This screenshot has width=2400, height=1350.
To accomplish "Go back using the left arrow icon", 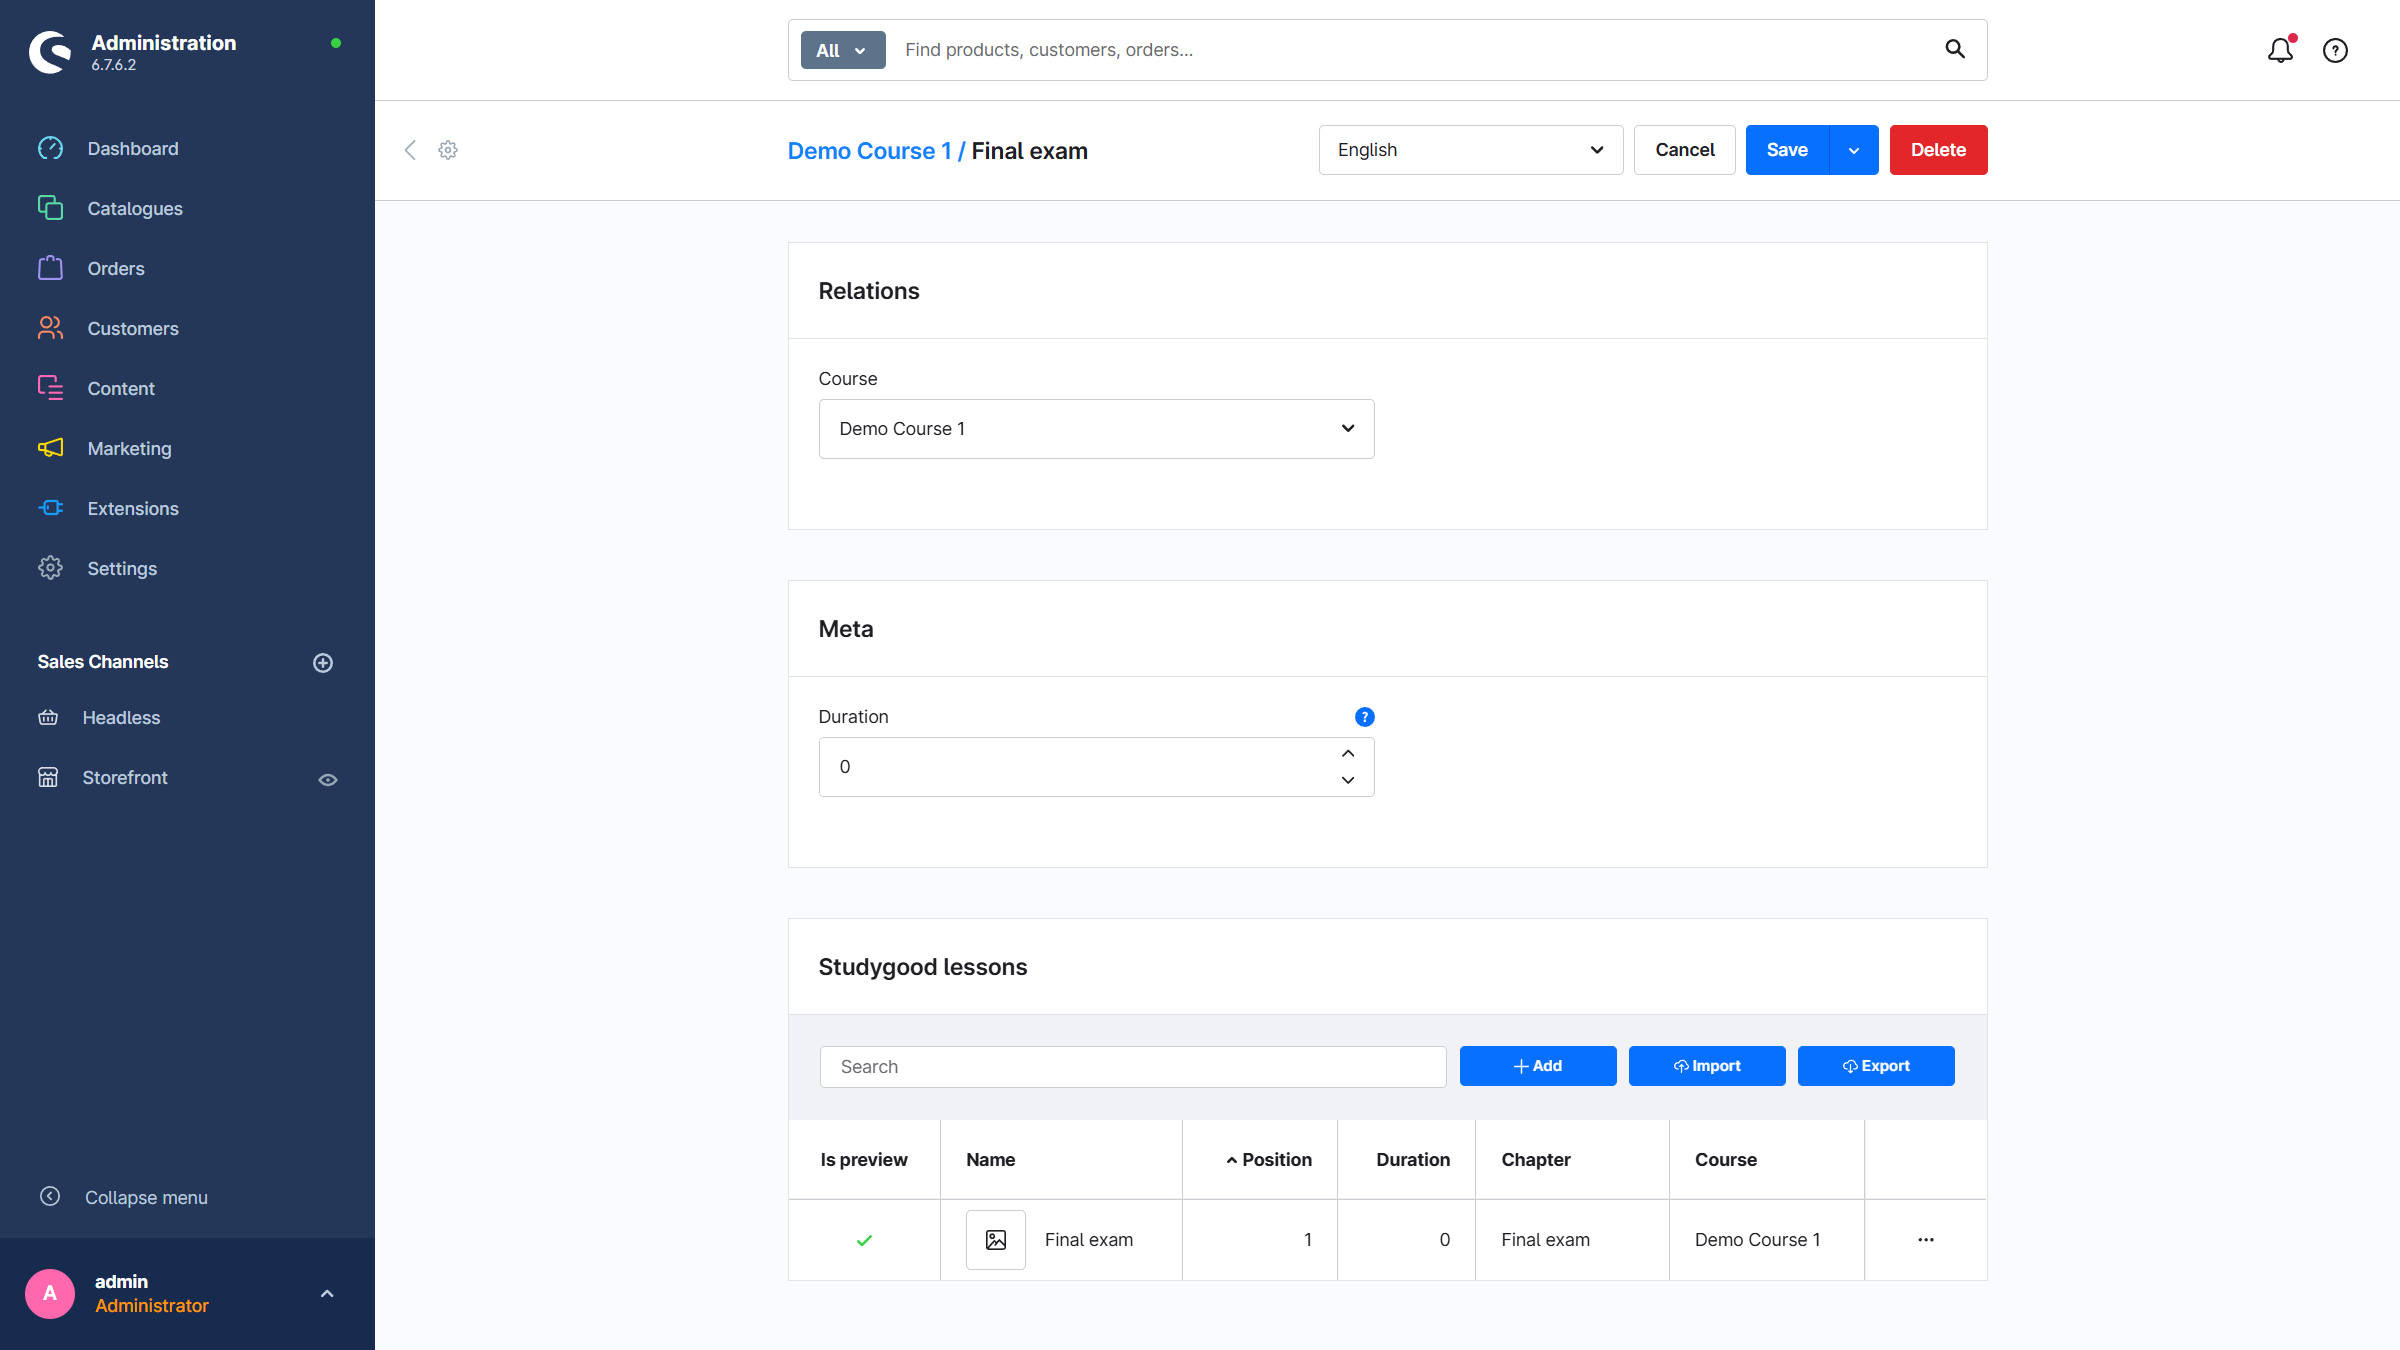I will pyautogui.click(x=410, y=150).
